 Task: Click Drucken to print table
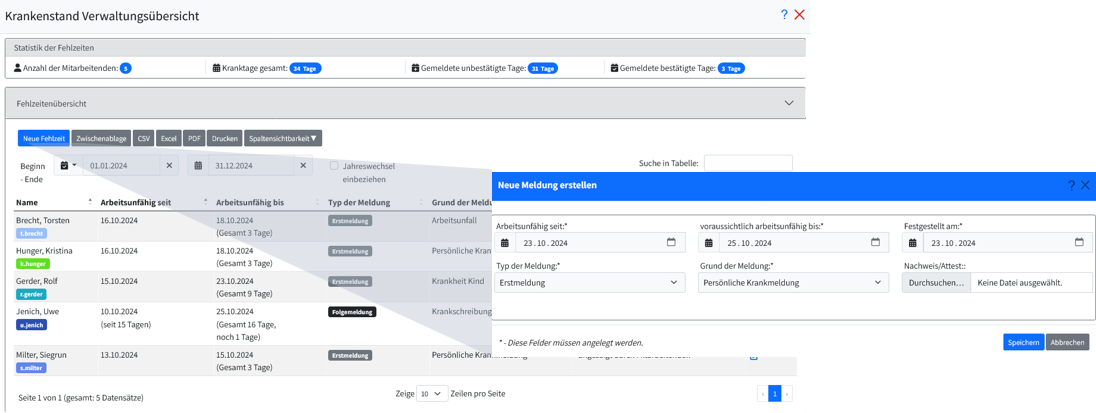224,138
